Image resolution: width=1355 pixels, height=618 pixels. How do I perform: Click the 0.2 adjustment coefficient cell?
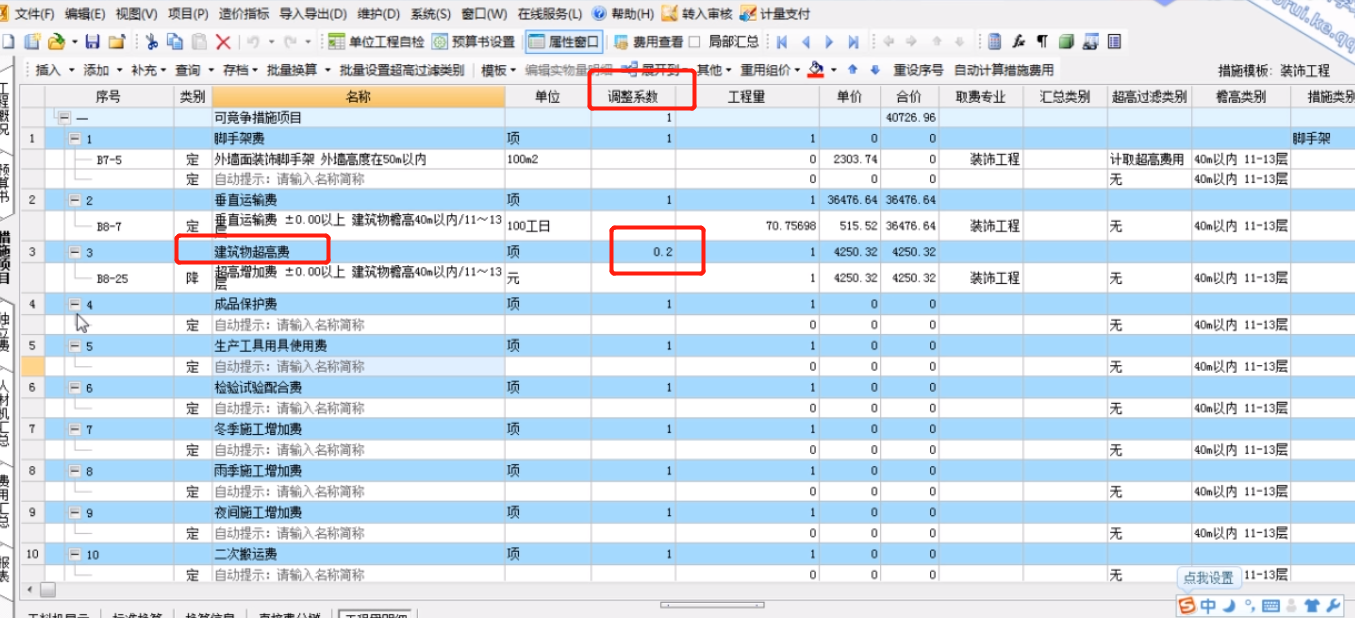(660, 253)
